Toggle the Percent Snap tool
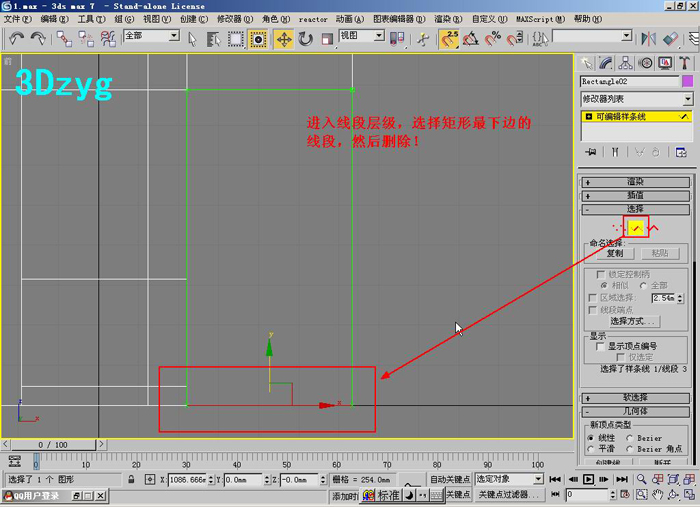The height and width of the screenshot is (507, 700). (493, 39)
